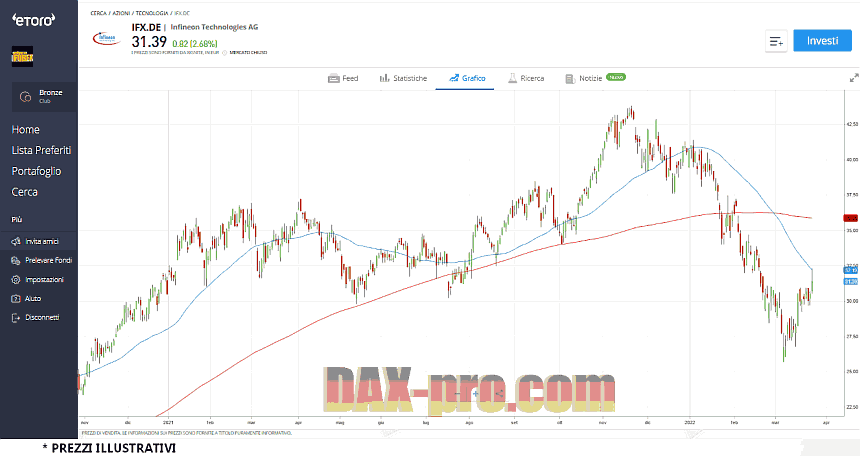Click the eToro logo
The height and width of the screenshot is (456, 860).
coord(33,20)
